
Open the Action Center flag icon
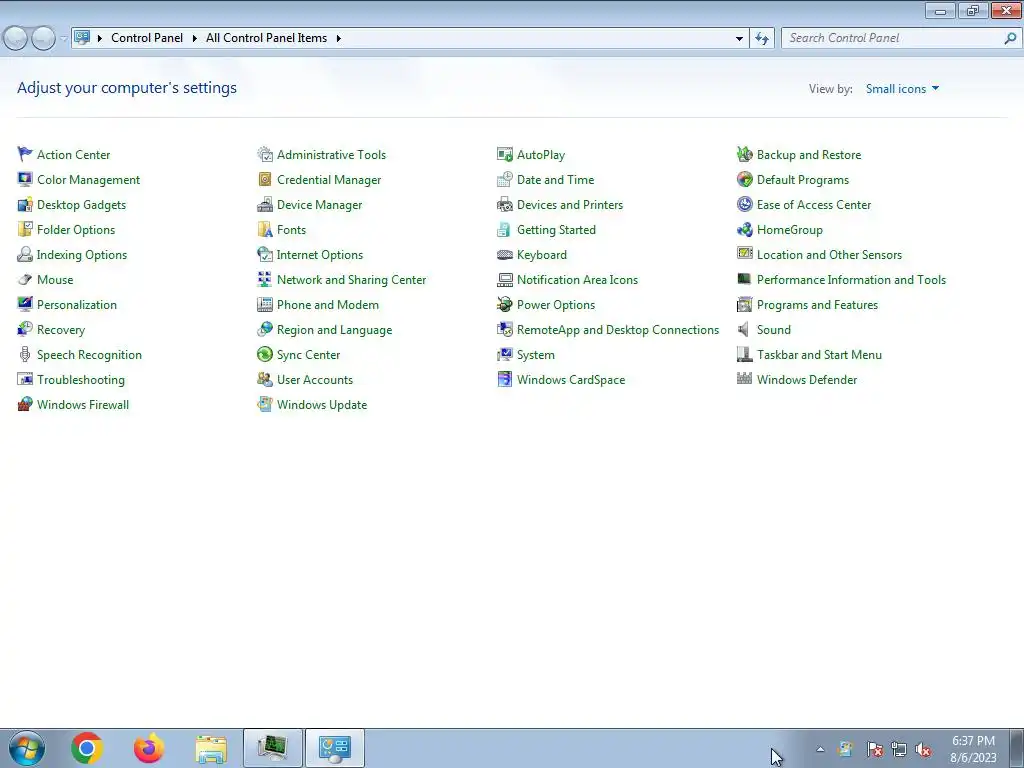(x=25, y=154)
